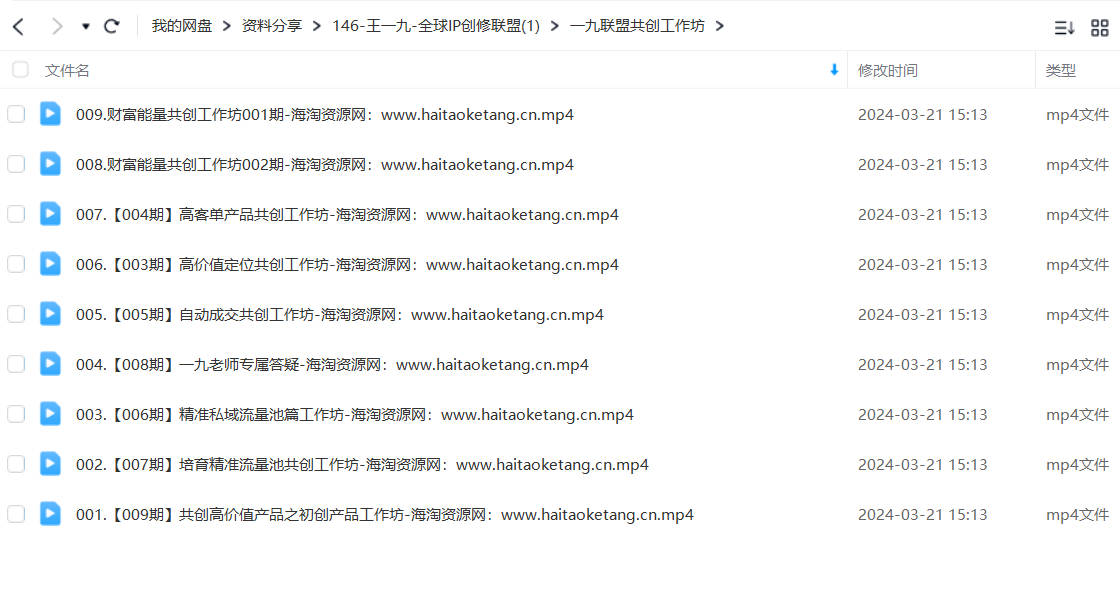The width and height of the screenshot is (1120, 592).
Task: Select file name 006.【003期】高价值定位共创工作坊
Action: coord(347,265)
